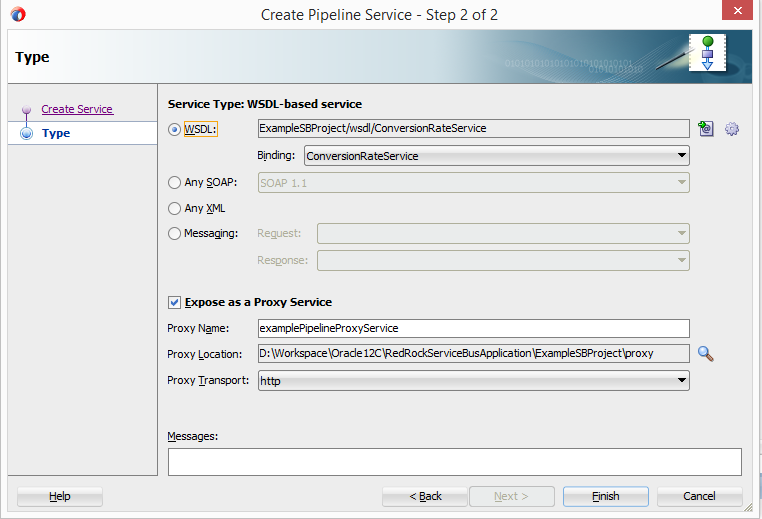Viewport: 762px width, 519px height.
Task: Open the WSDL settings gear icon
Action: [x=732, y=129]
